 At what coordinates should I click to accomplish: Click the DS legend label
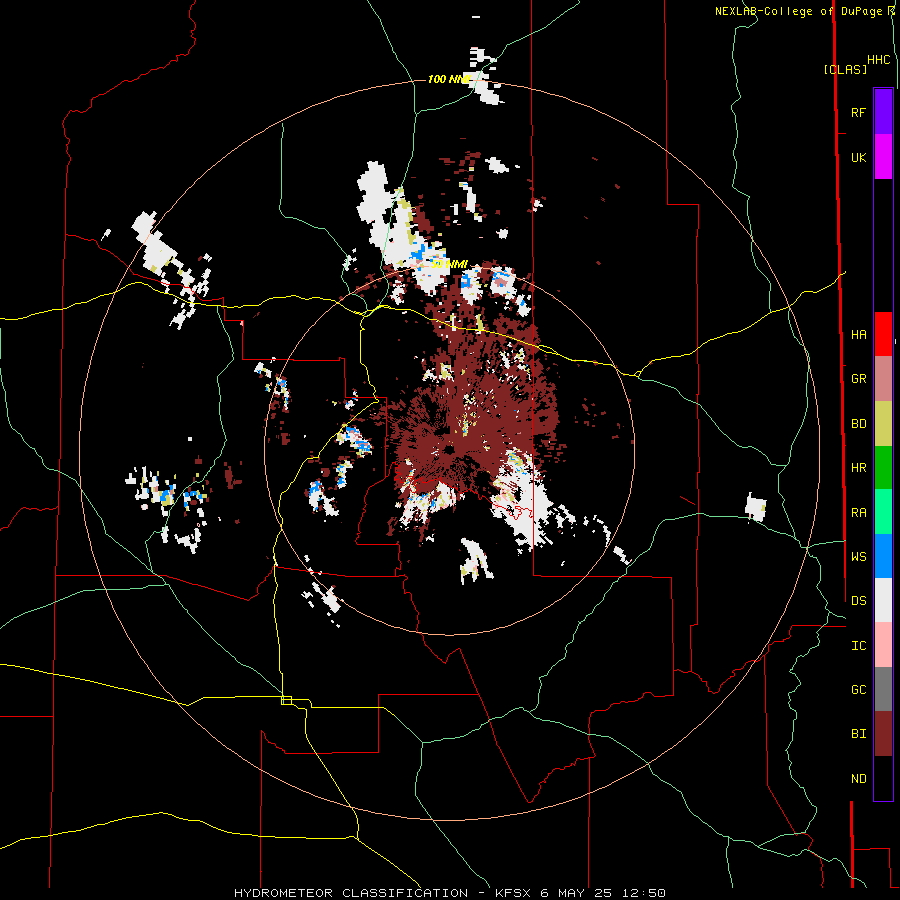pyautogui.click(x=858, y=601)
